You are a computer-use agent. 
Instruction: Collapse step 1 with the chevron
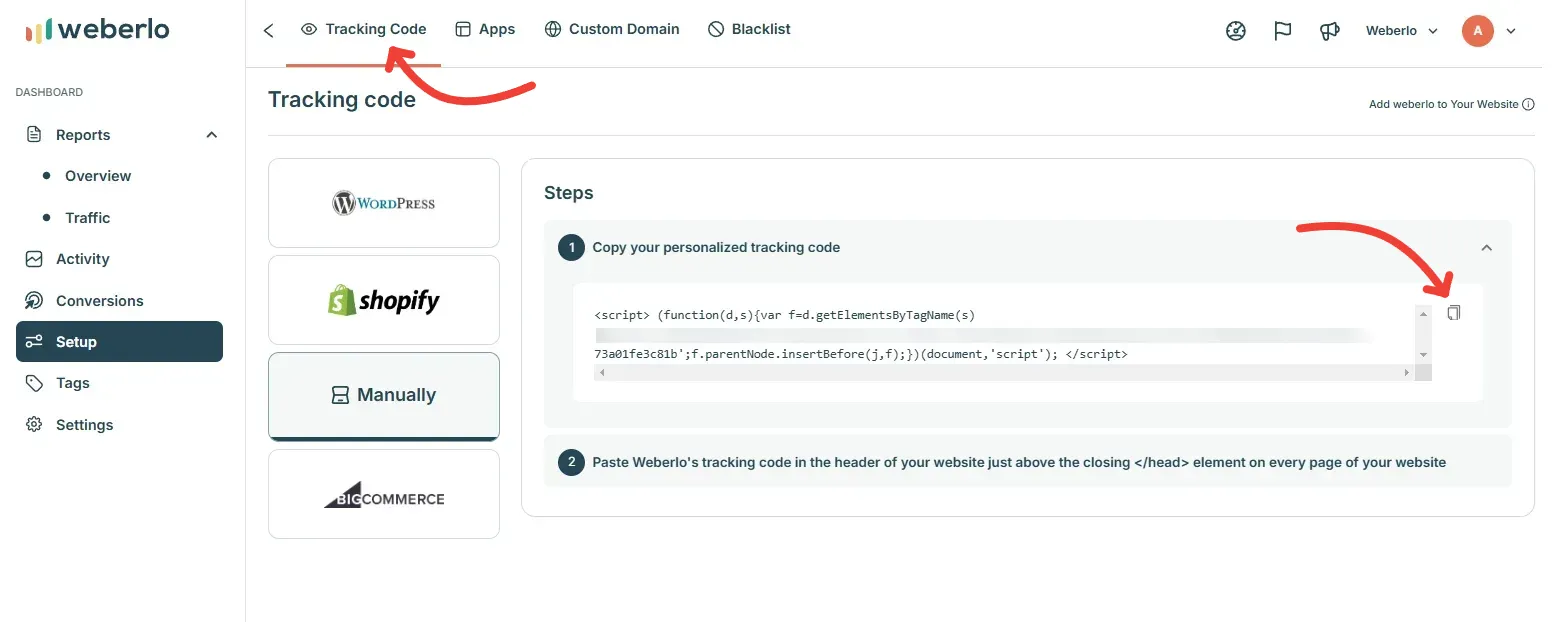click(1486, 248)
